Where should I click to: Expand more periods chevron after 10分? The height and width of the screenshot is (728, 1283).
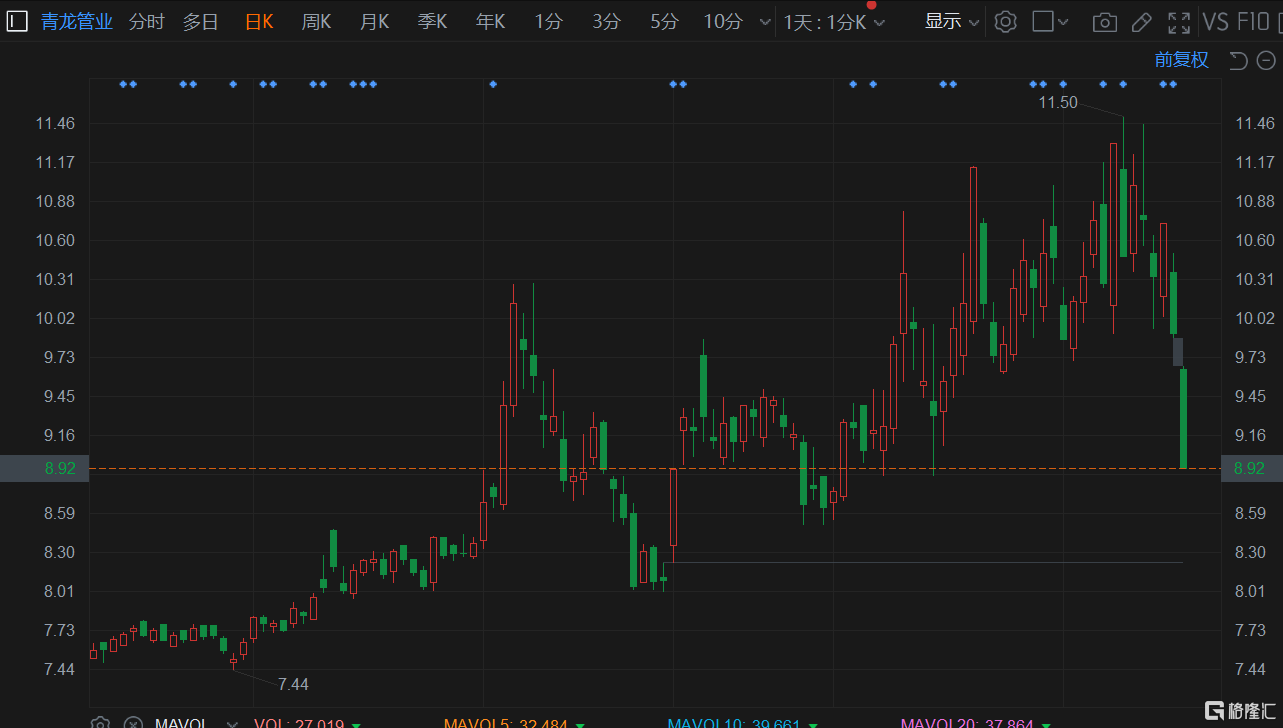coord(765,22)
